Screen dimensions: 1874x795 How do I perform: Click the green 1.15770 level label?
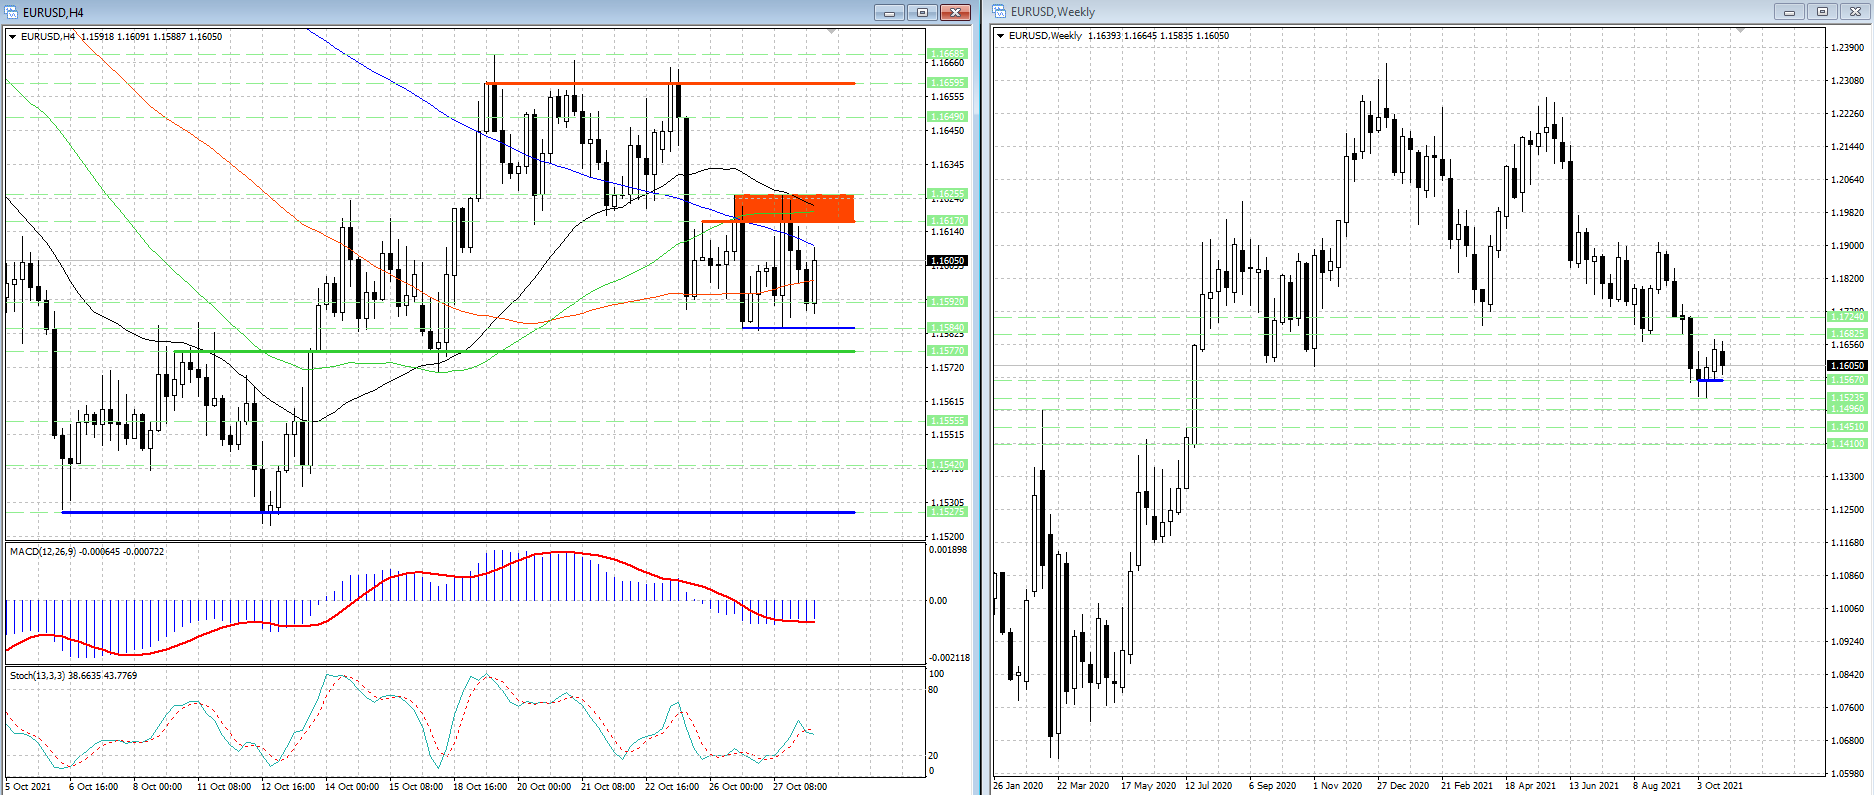coord(947,351)
